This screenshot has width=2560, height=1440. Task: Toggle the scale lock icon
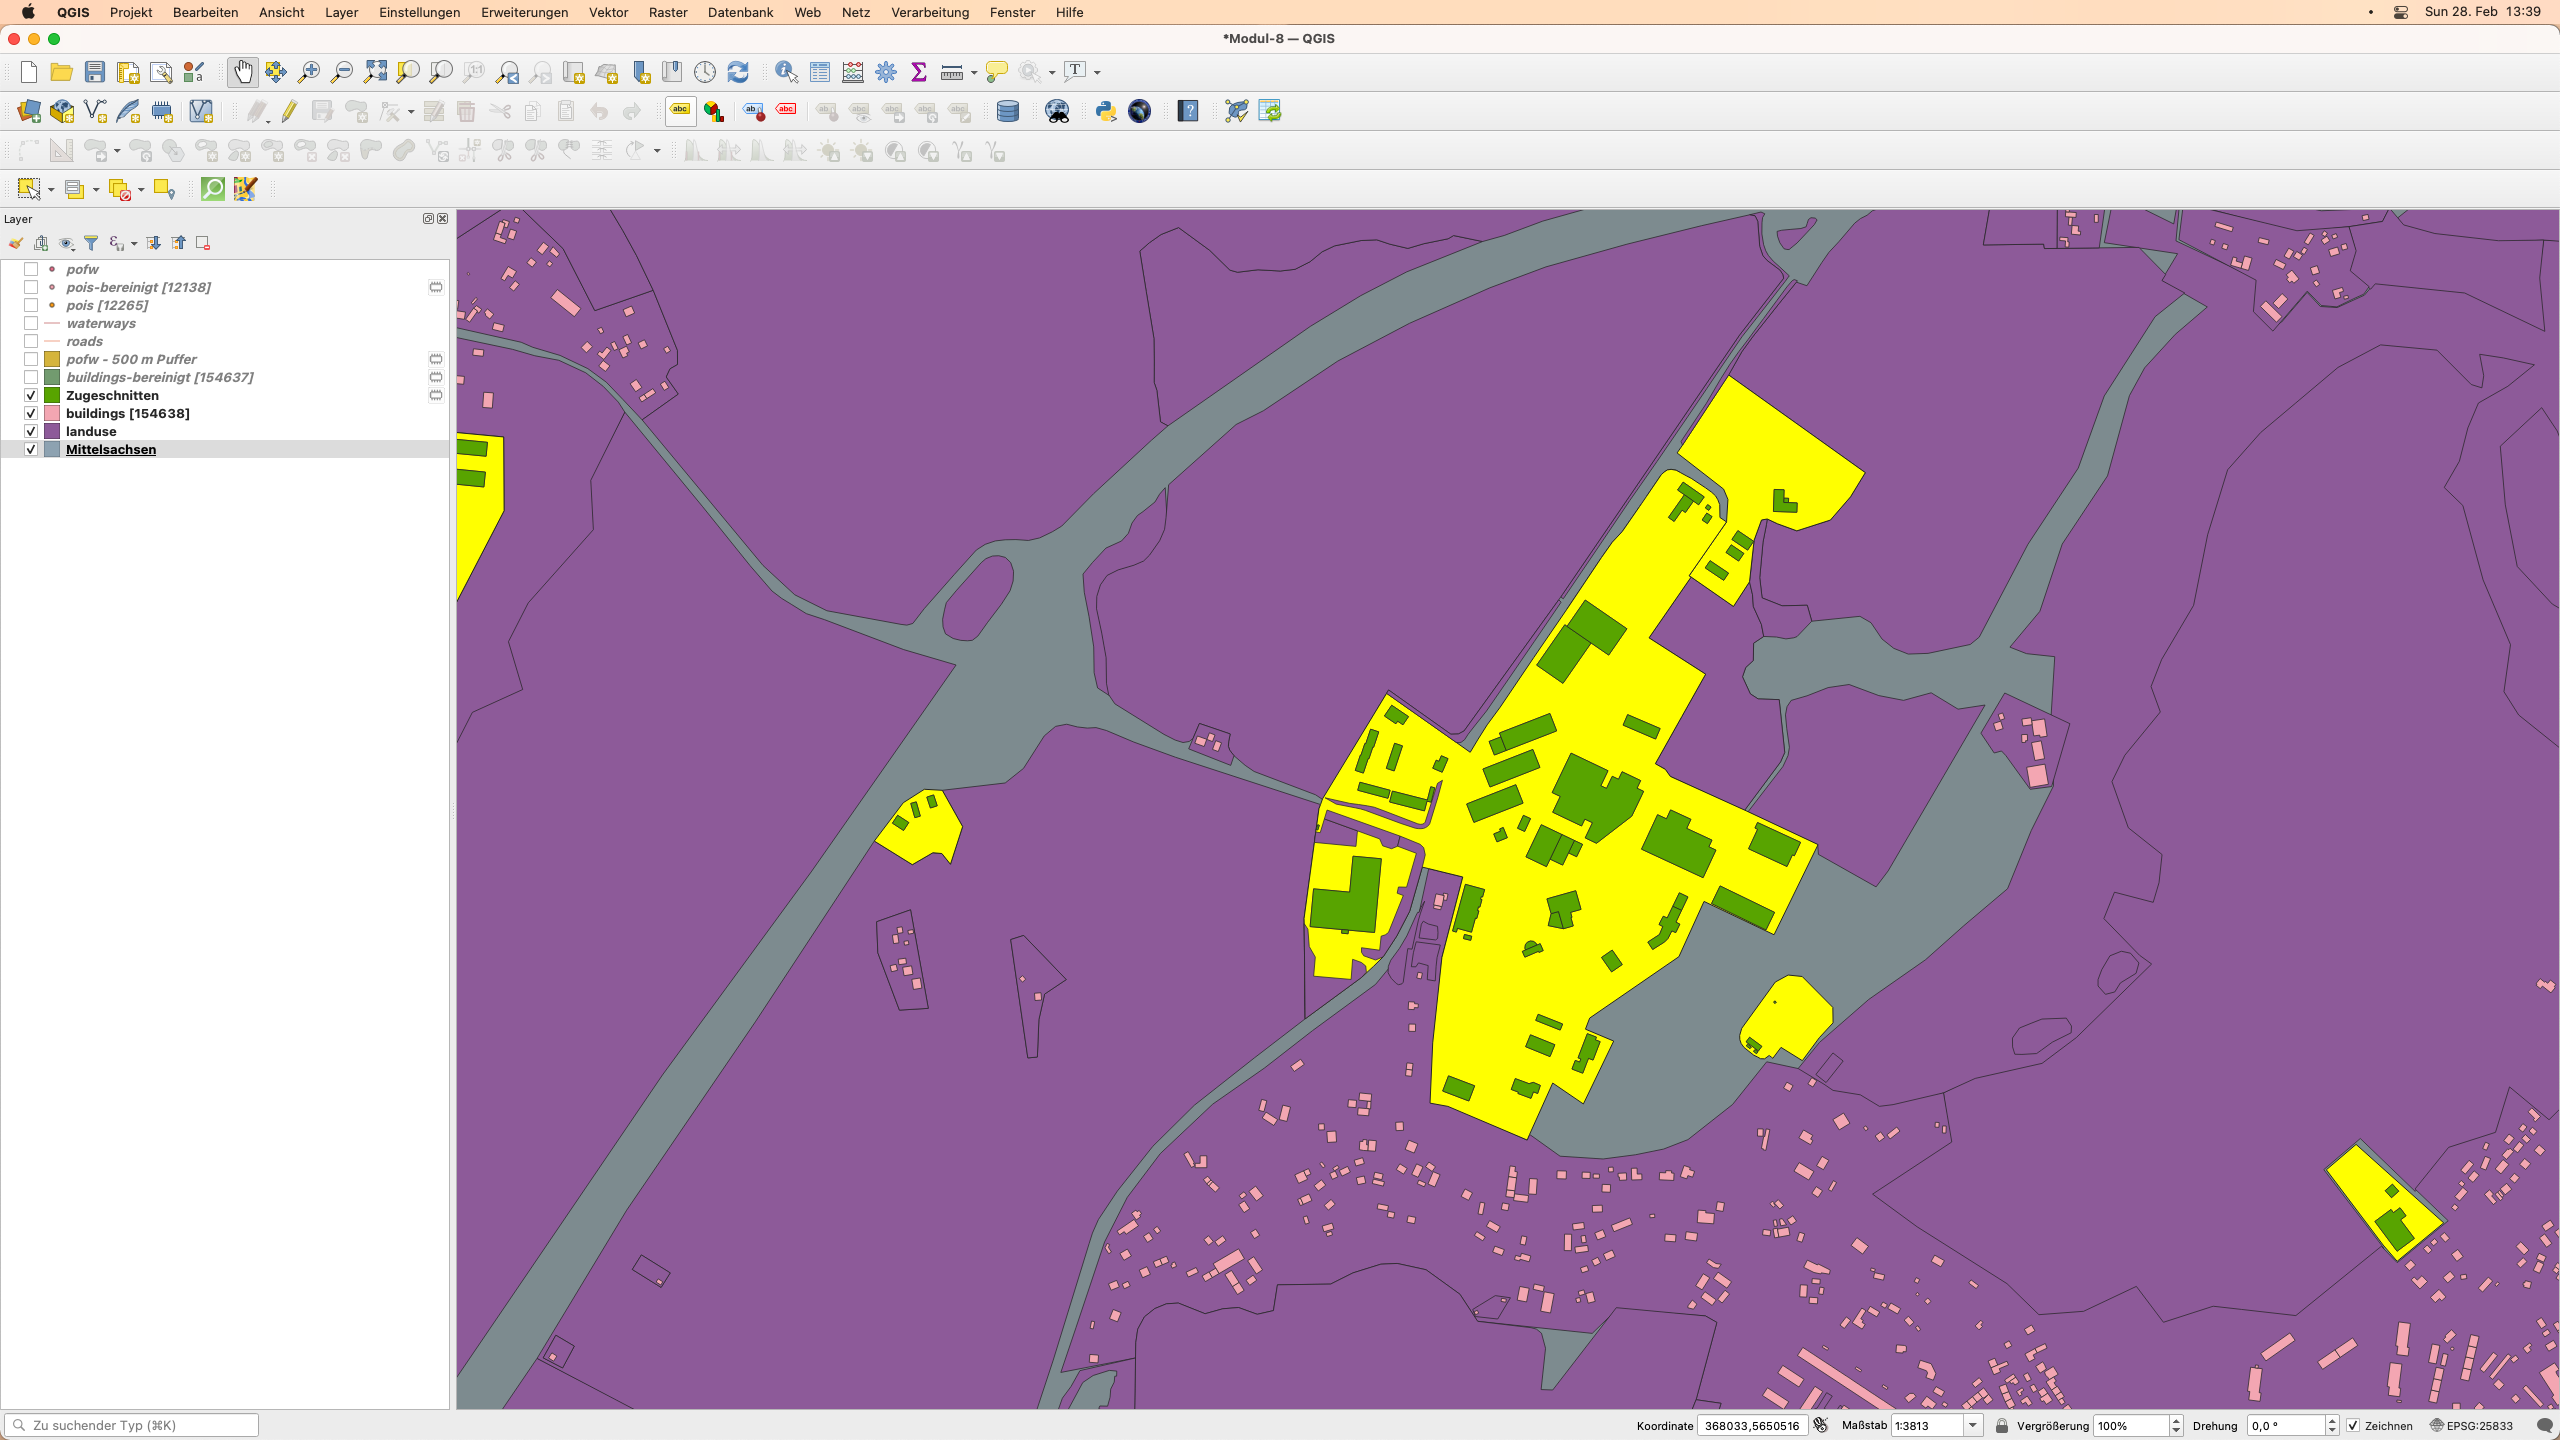tap(2002, 1426)
